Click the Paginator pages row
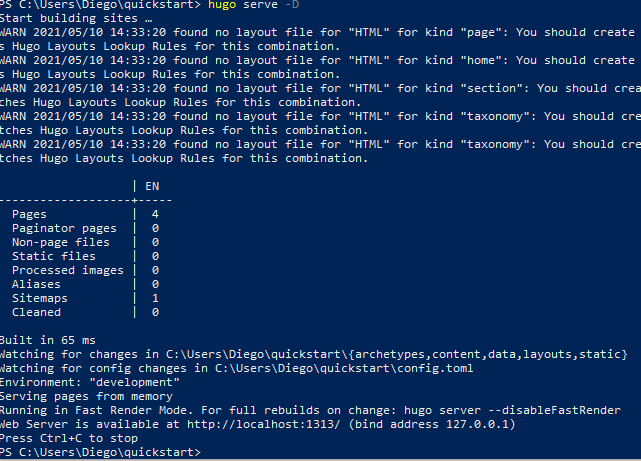This screenshot has width=641, height=461. pos(64,228)
